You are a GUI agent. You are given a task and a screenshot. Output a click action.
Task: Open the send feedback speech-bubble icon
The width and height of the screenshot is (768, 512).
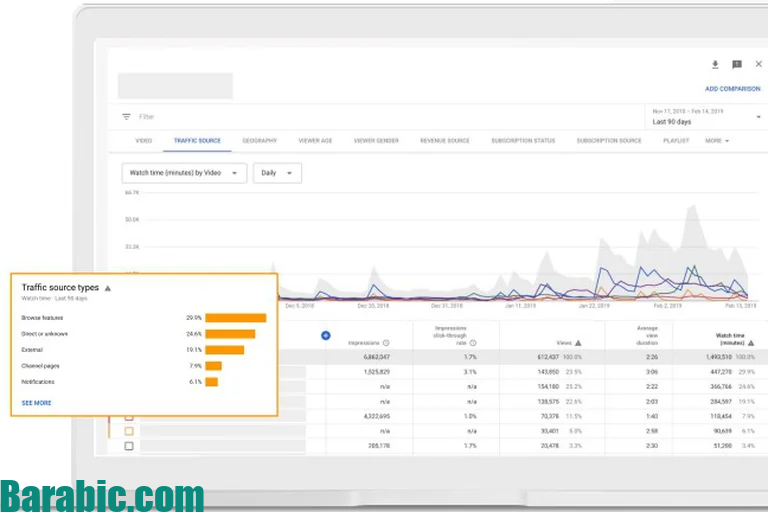pyautogui.click(x=737, y=64)
